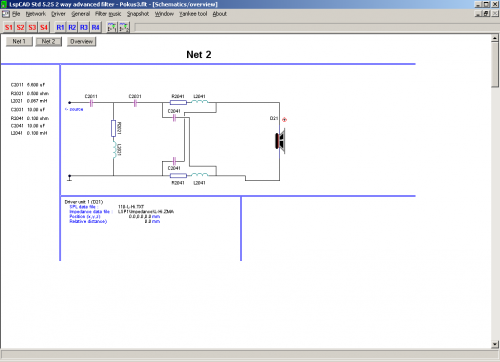
Task: Click the second network schematic toolbar icon
Action: (124, 27)
